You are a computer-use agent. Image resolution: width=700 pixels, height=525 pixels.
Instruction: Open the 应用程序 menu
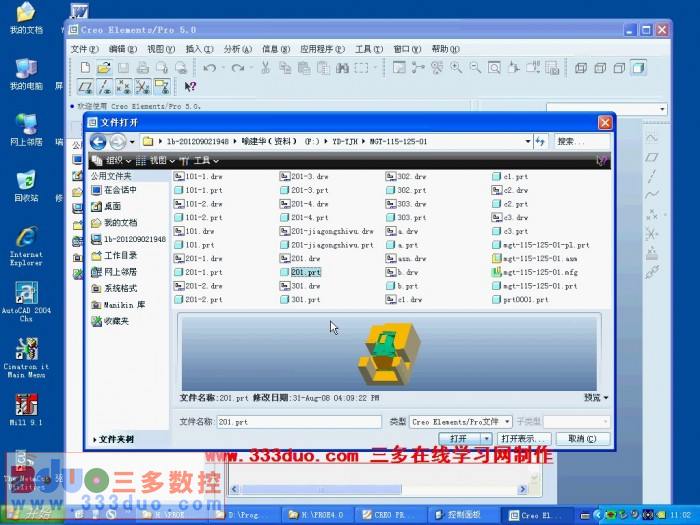pos(322,49)
